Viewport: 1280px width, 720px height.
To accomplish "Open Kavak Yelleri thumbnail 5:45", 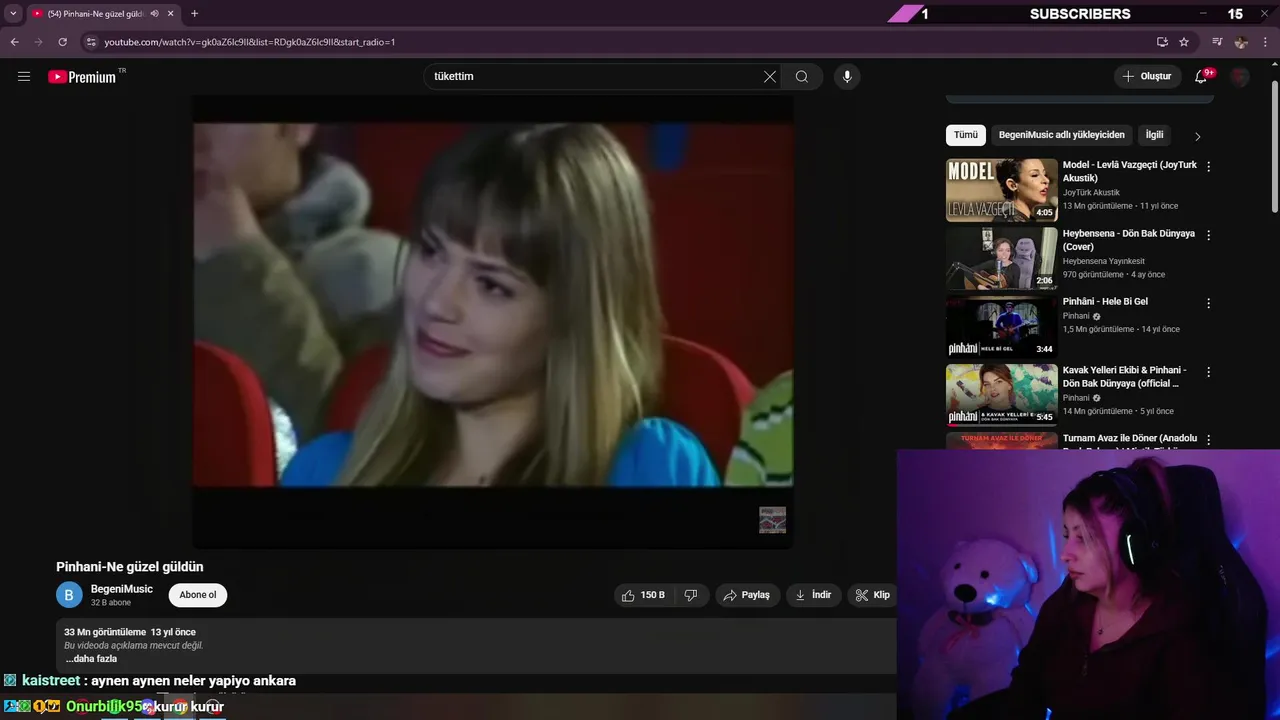I will tap(1001, 394).
